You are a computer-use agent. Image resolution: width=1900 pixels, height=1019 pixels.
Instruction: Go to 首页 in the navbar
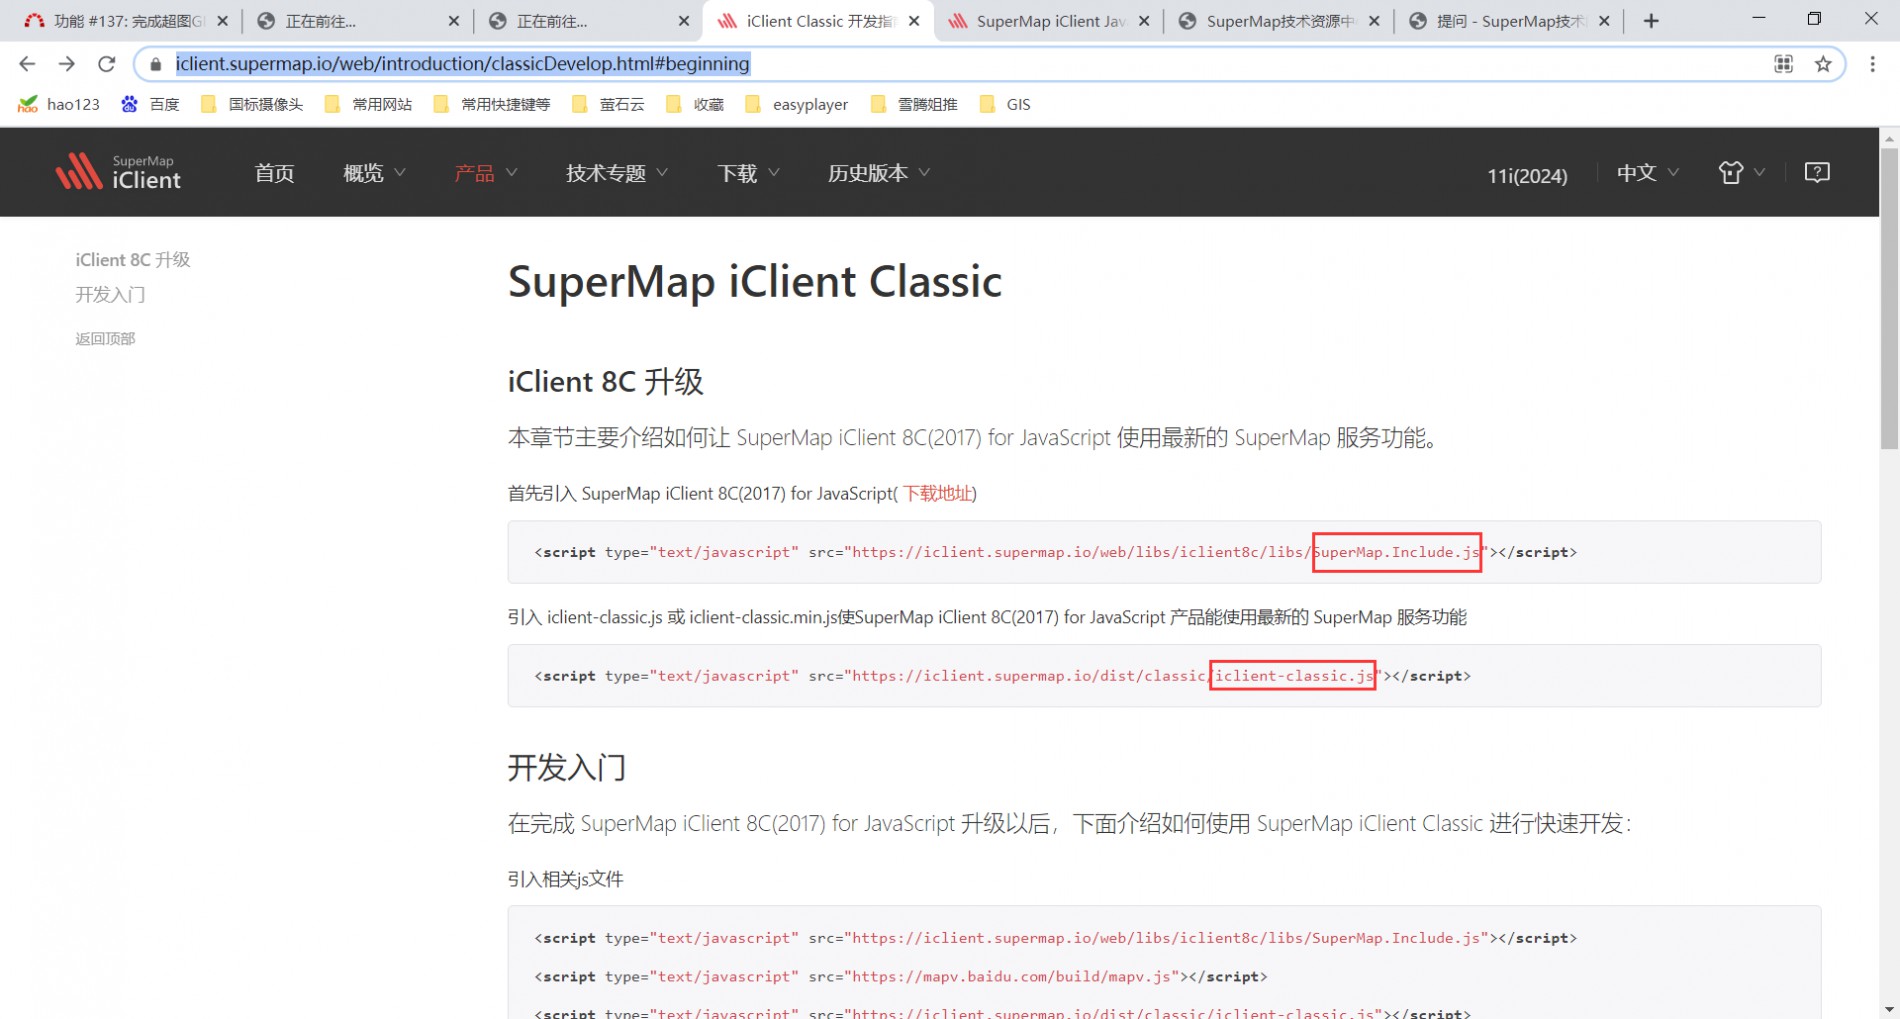tap(274, 173)
